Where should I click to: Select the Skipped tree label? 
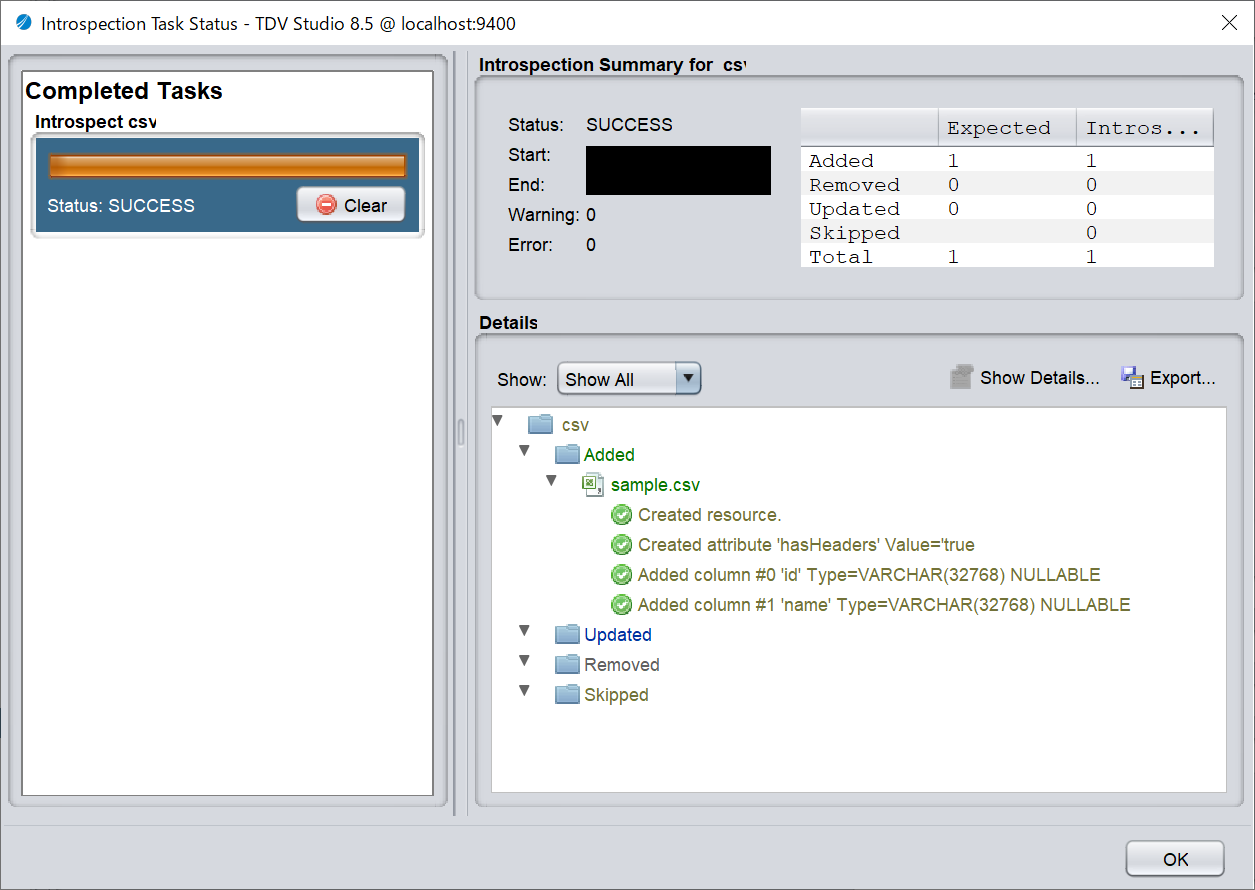pyautogui.click(x=616, y=695)
